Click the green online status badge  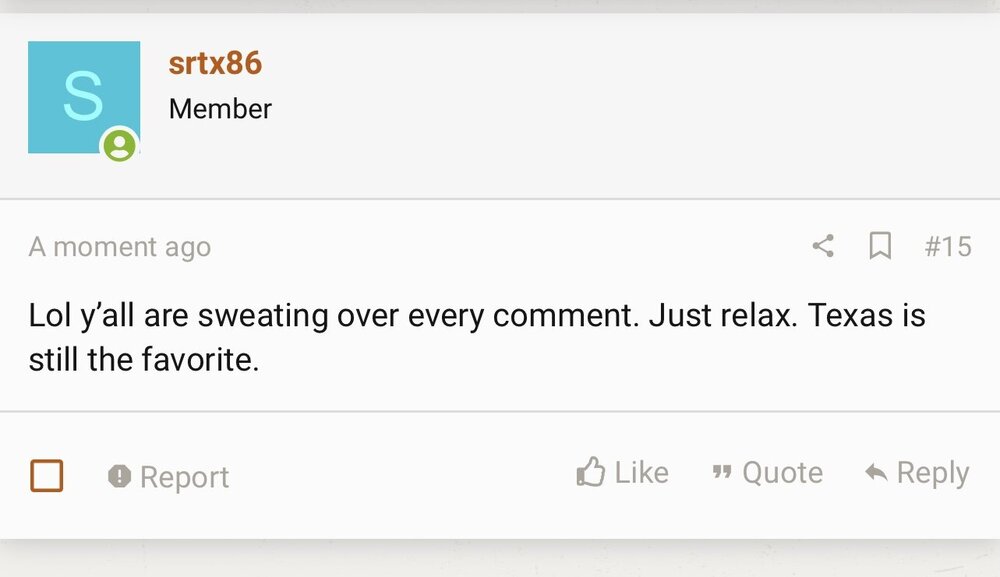120,147
